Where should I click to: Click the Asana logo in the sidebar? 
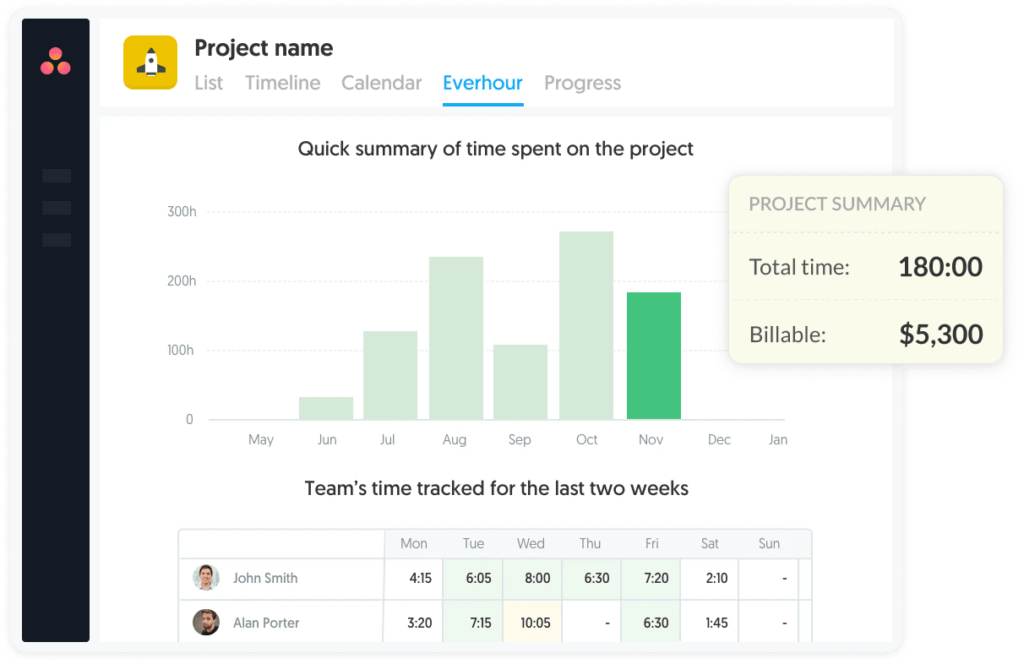[55, 60]
